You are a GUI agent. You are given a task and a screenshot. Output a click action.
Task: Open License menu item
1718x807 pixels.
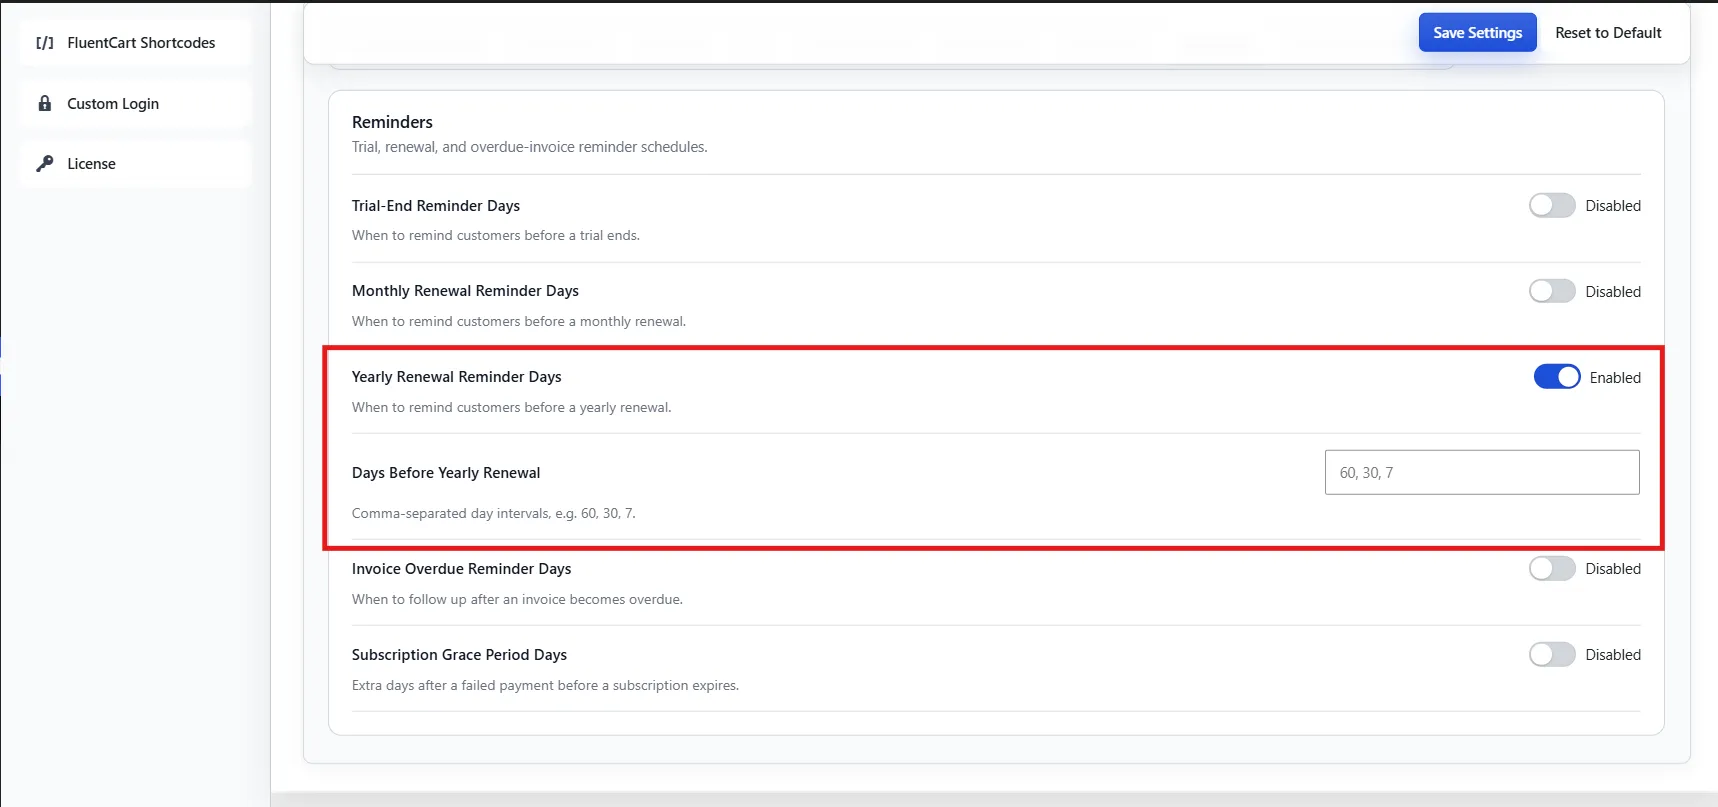coord(135,163)
